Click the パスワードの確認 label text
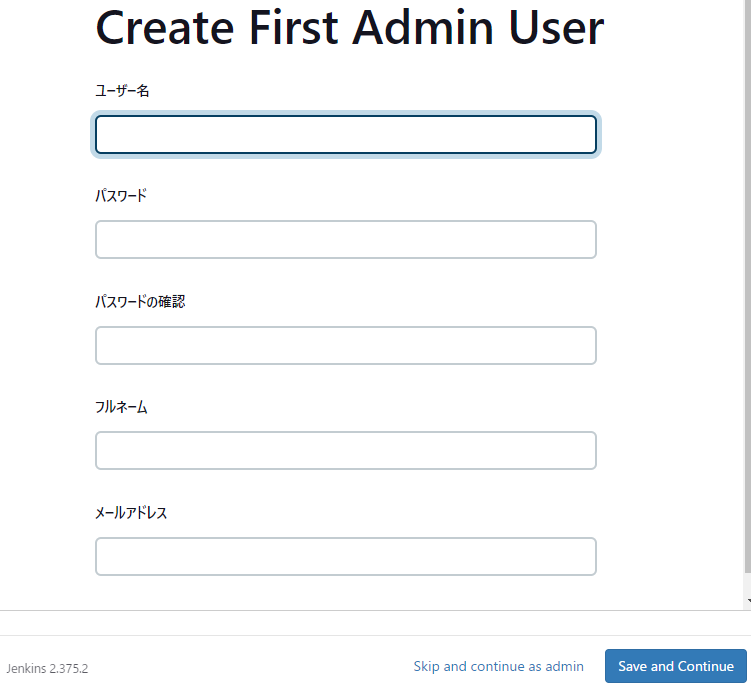Image resolution: width=751 pixels, height=686 pixels. [140, 301]
